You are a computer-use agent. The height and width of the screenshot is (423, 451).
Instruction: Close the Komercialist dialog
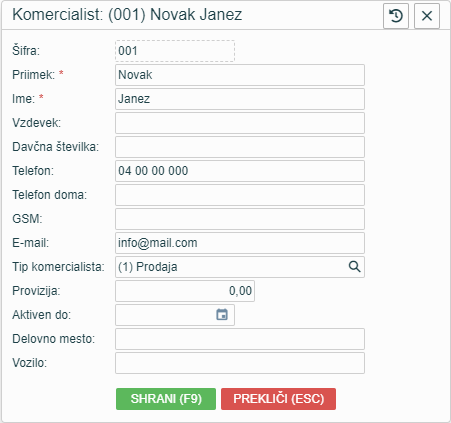click(427, 16)
